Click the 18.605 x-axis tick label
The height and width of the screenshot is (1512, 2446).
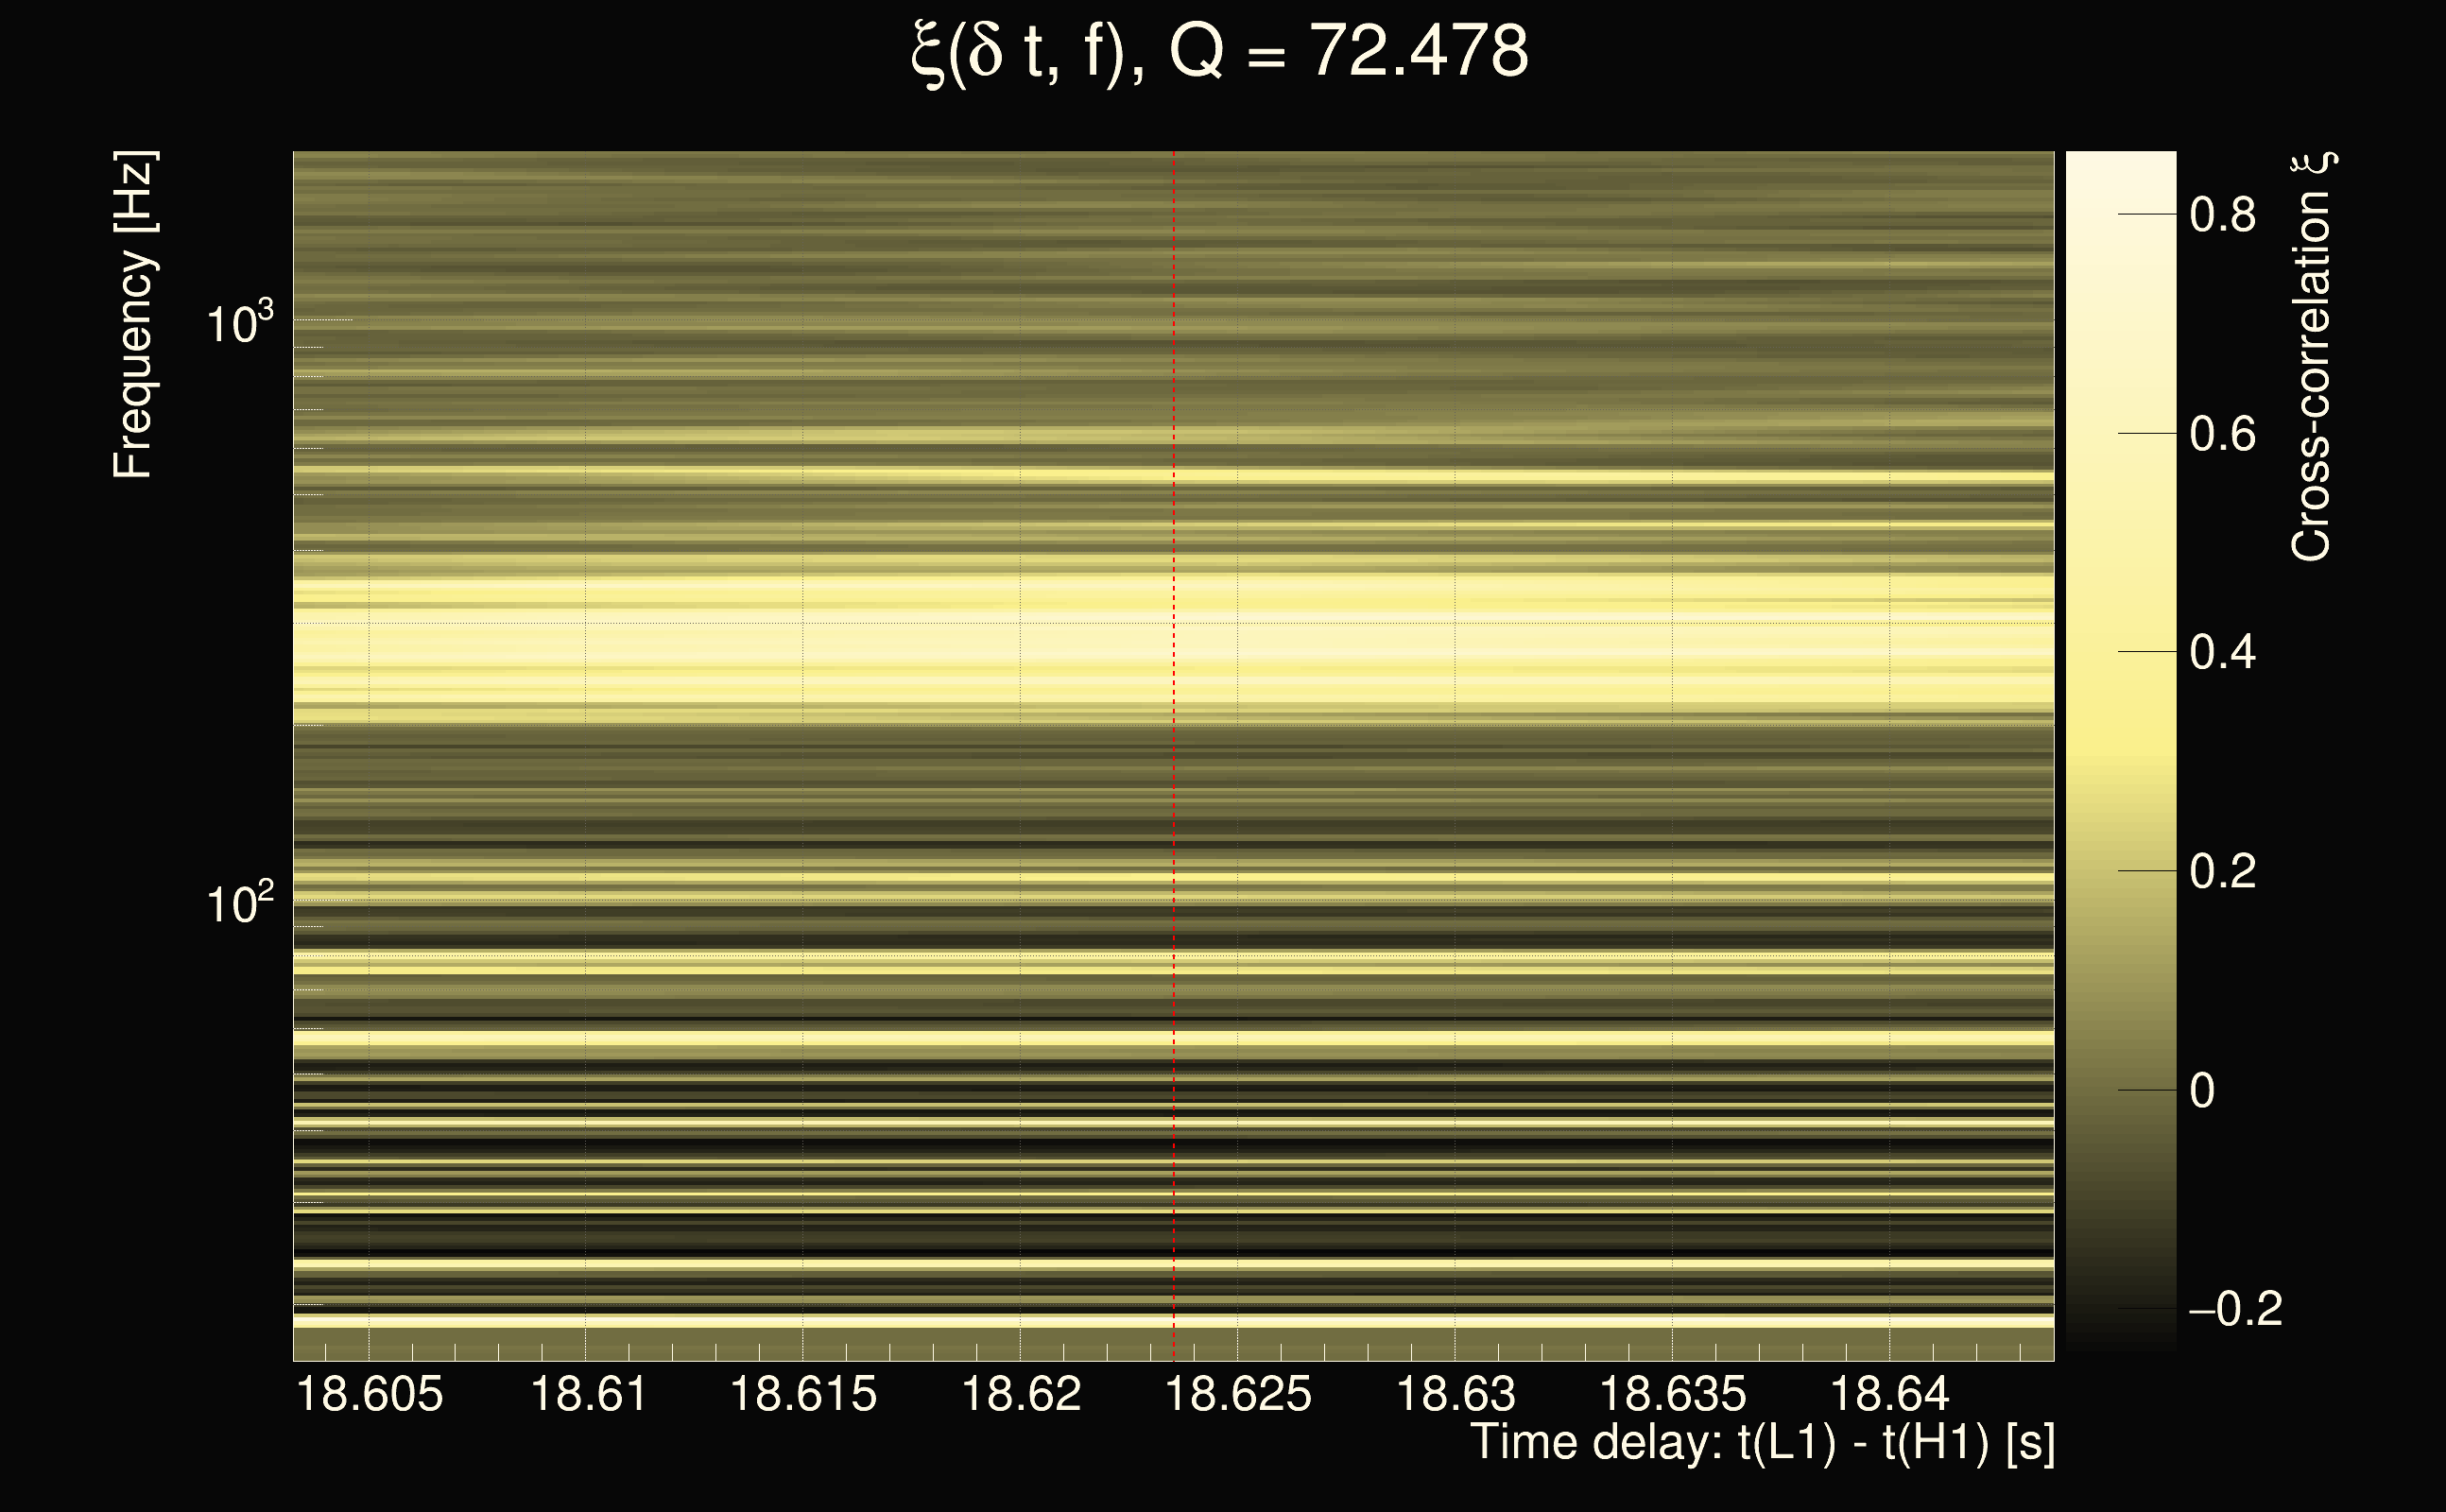pos(369,1394)
